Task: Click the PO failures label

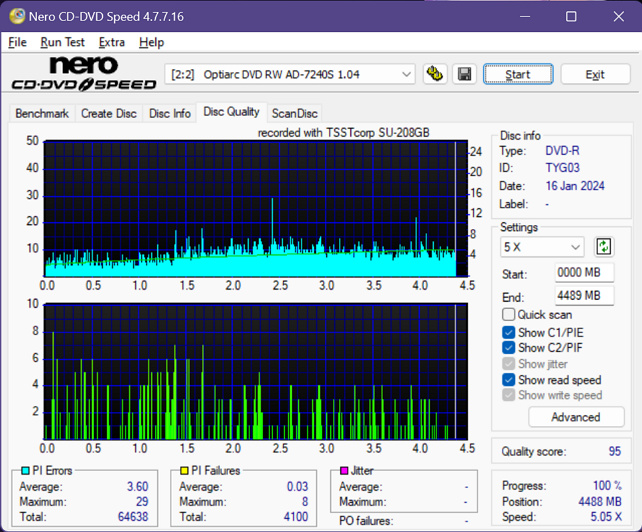Action: tap(366, 521)
